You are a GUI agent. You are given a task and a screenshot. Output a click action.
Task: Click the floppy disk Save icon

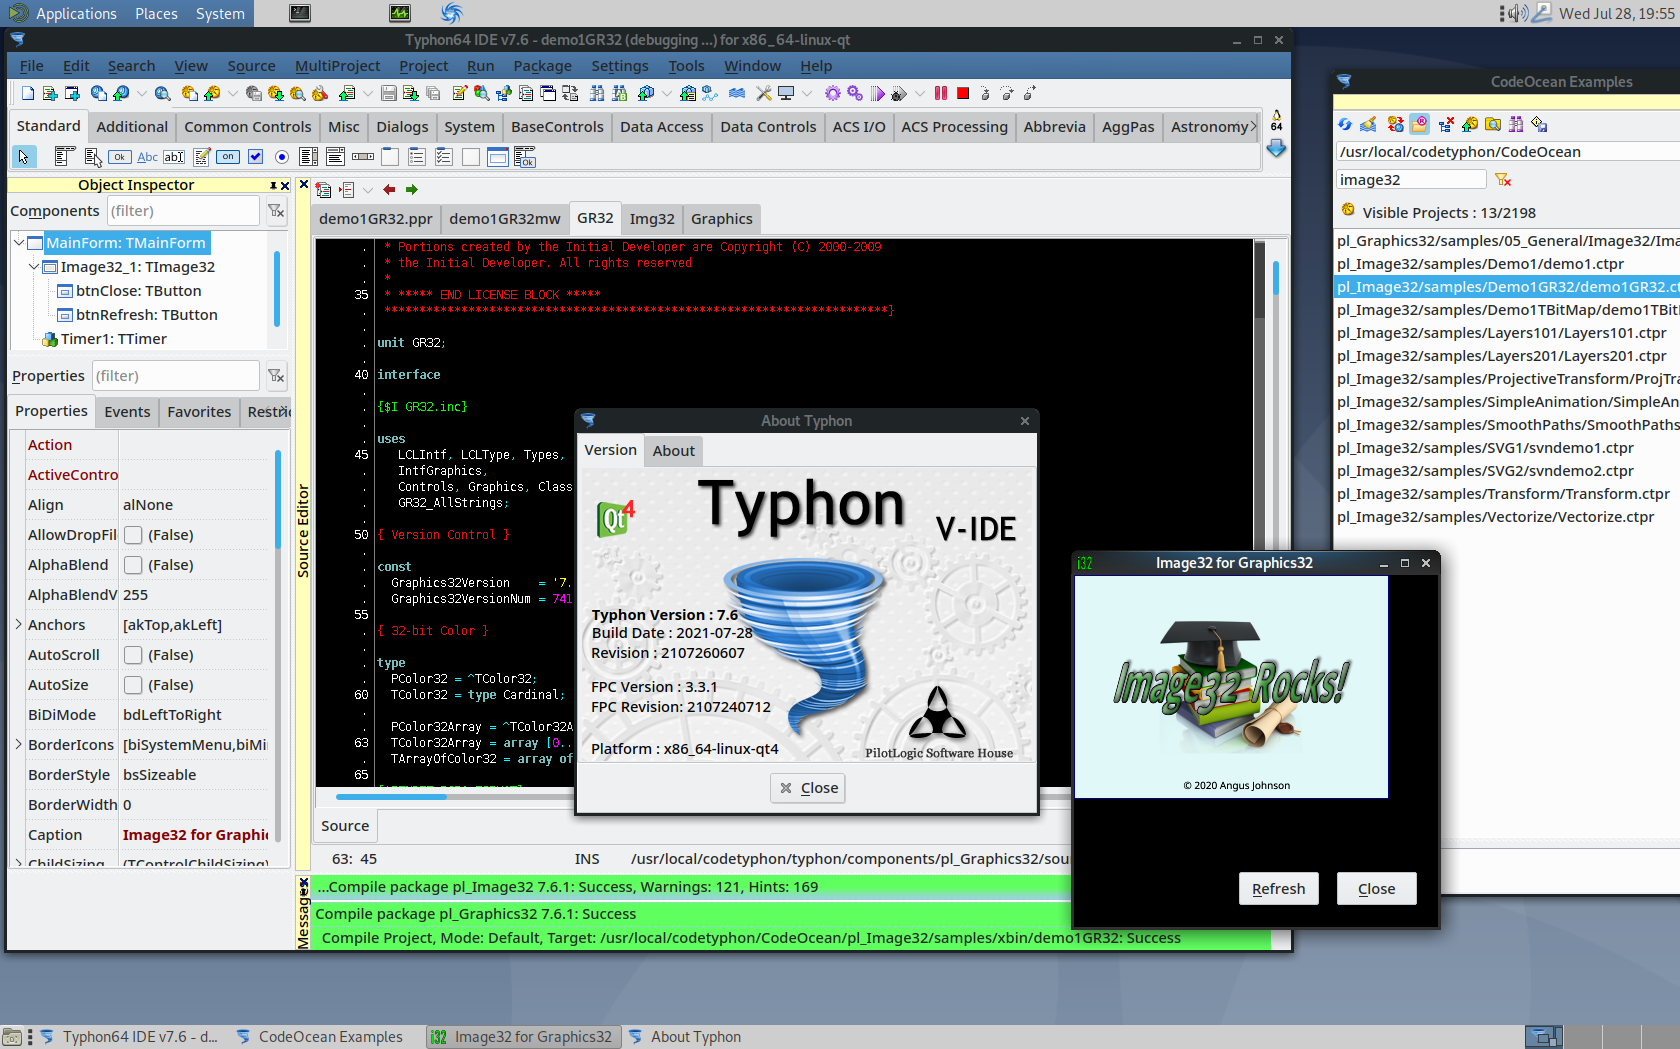tap(389, 93)
